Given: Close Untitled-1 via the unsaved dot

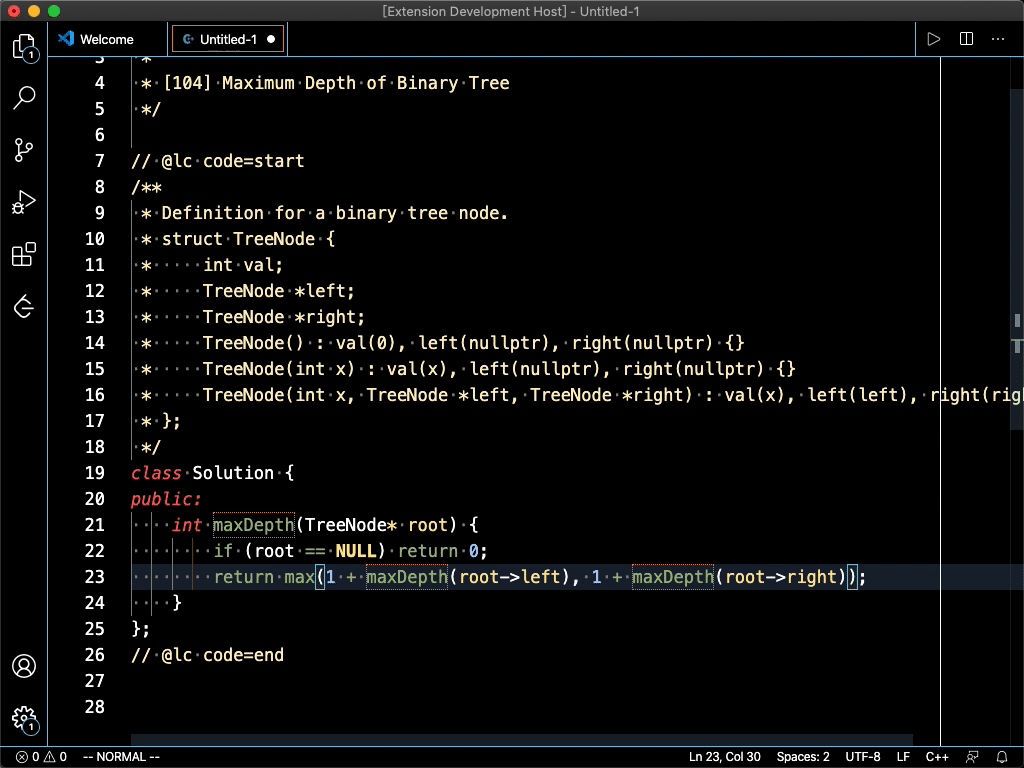Looking at the screenshot, I should click(271, 39).
